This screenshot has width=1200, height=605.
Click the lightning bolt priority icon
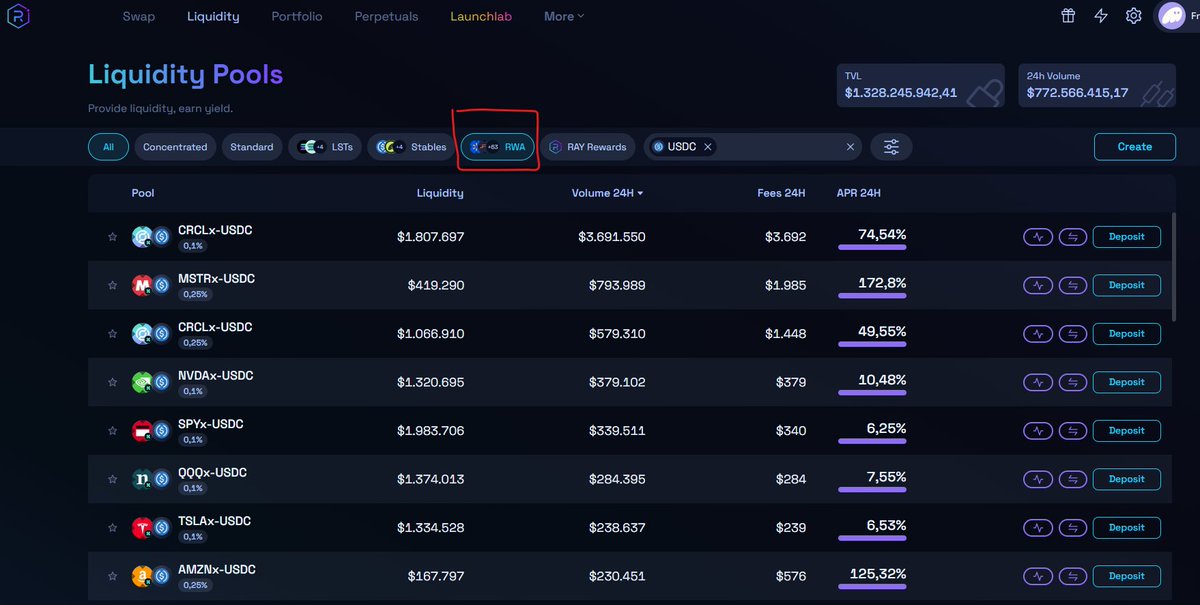point(1101,16)
